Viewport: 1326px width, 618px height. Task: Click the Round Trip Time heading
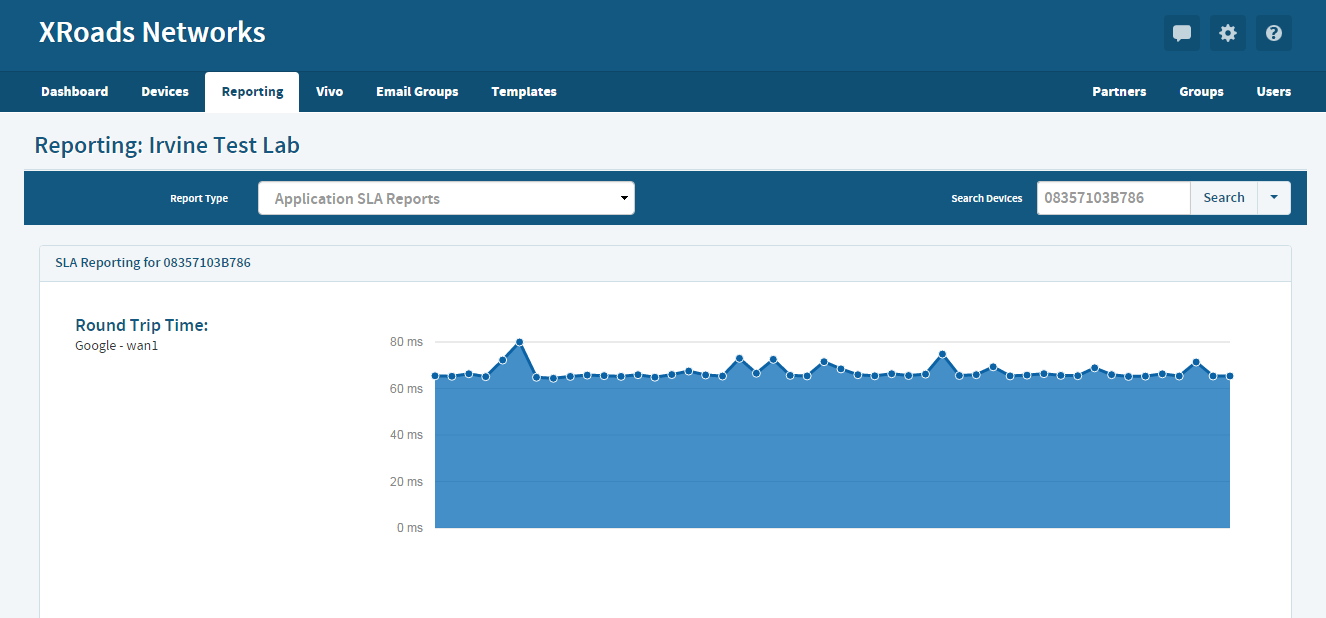[x=142, y=326]
